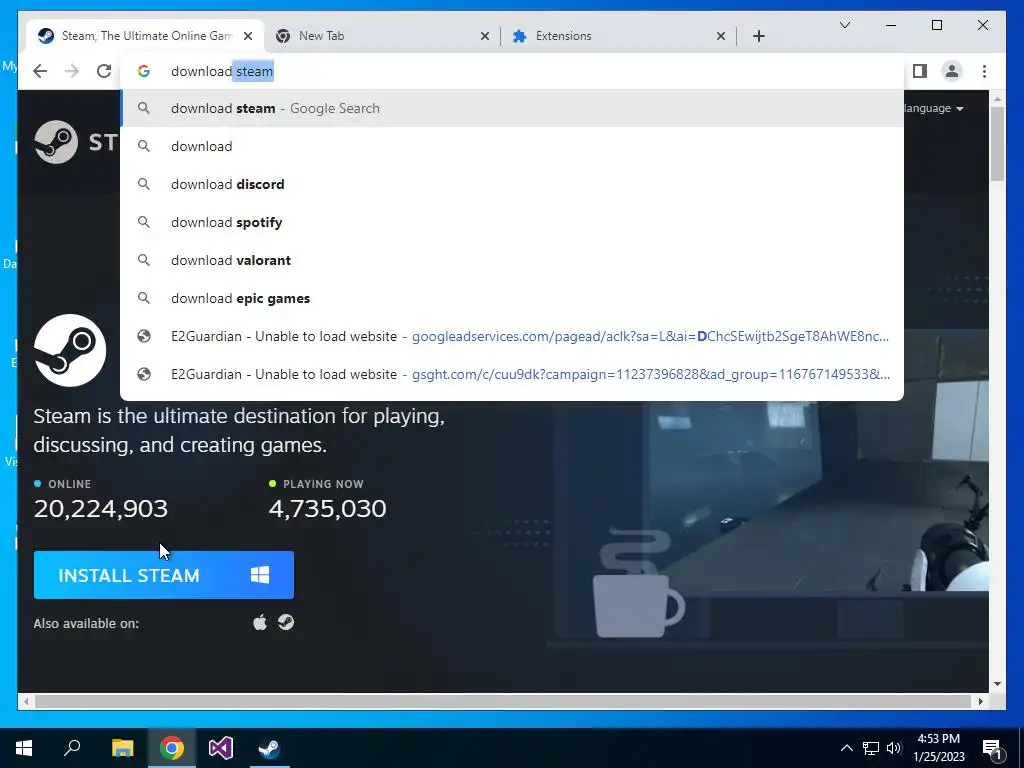Click the large round Steam logo
Image resolution: width=1024 pixels, height=768 pixels.
pyautogui.click(x=70, y=350)
